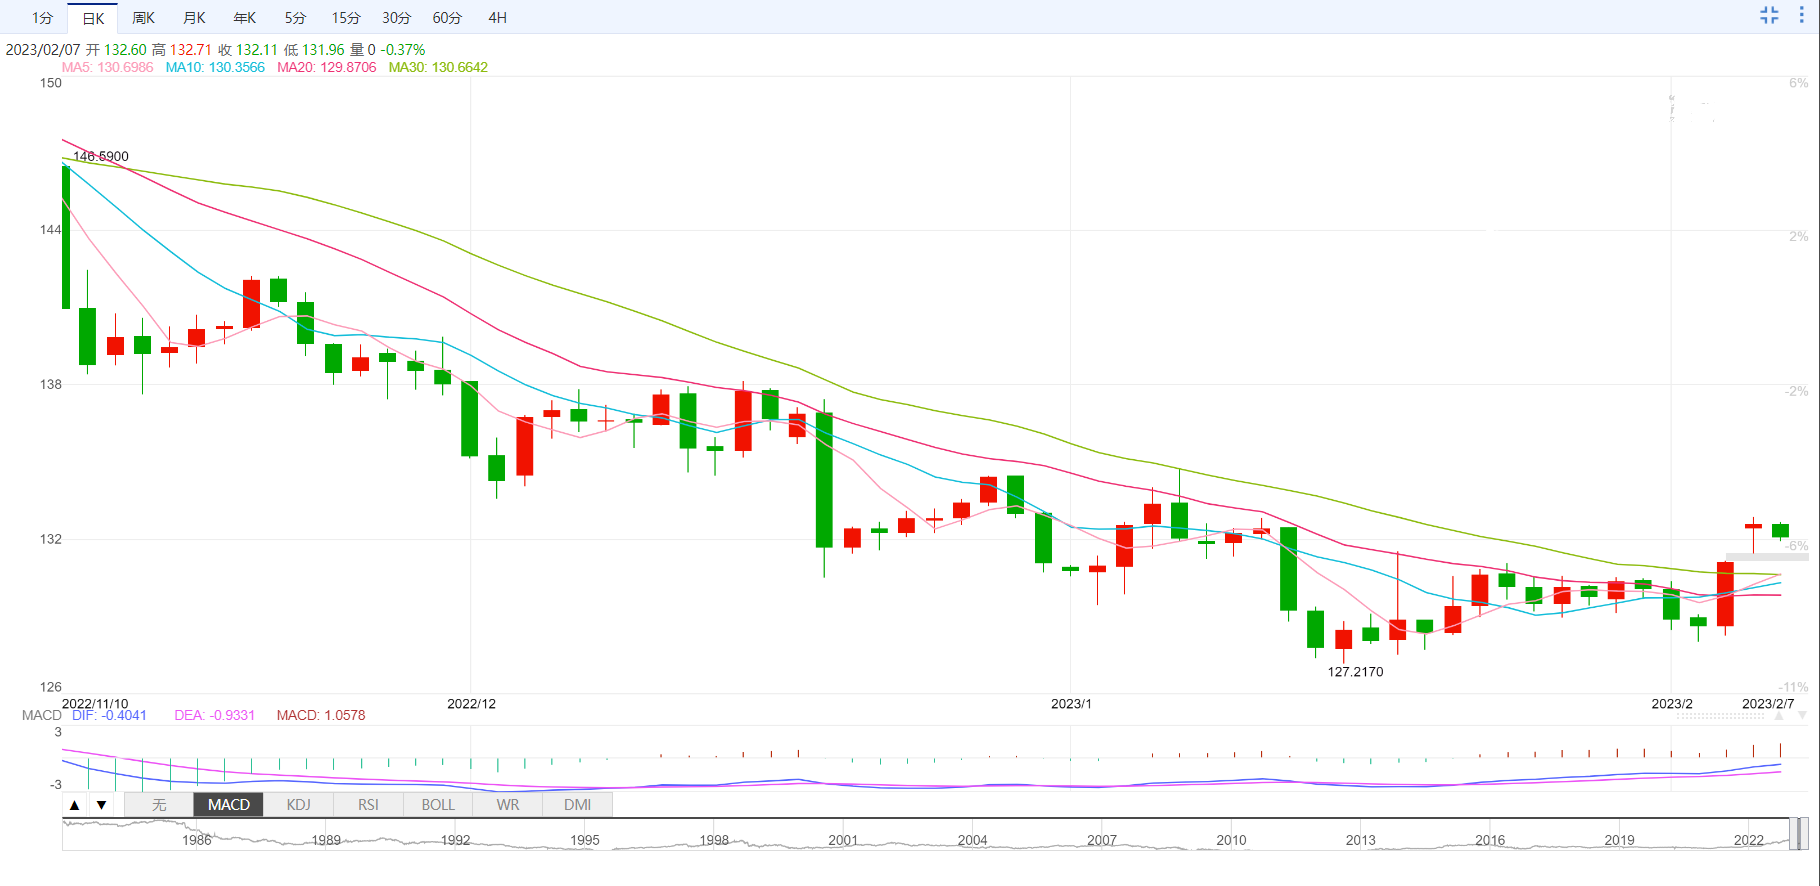Click the timeline range slider handle

tap(1797, 833)
